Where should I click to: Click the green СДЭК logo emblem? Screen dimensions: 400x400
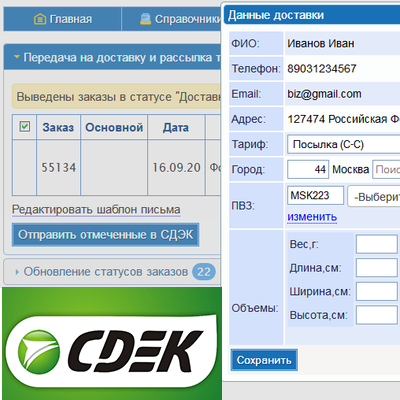(x=39, y=351)
